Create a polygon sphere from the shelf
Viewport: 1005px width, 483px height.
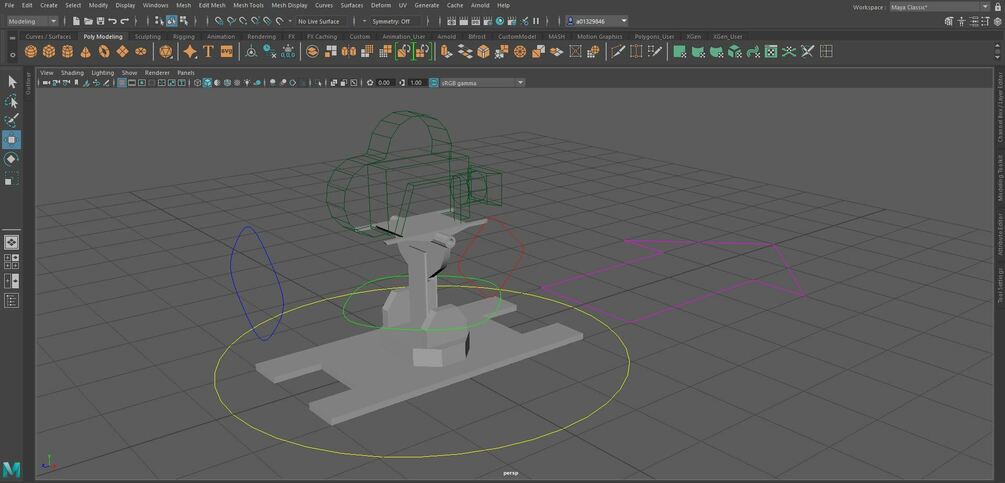coord(31,52)
